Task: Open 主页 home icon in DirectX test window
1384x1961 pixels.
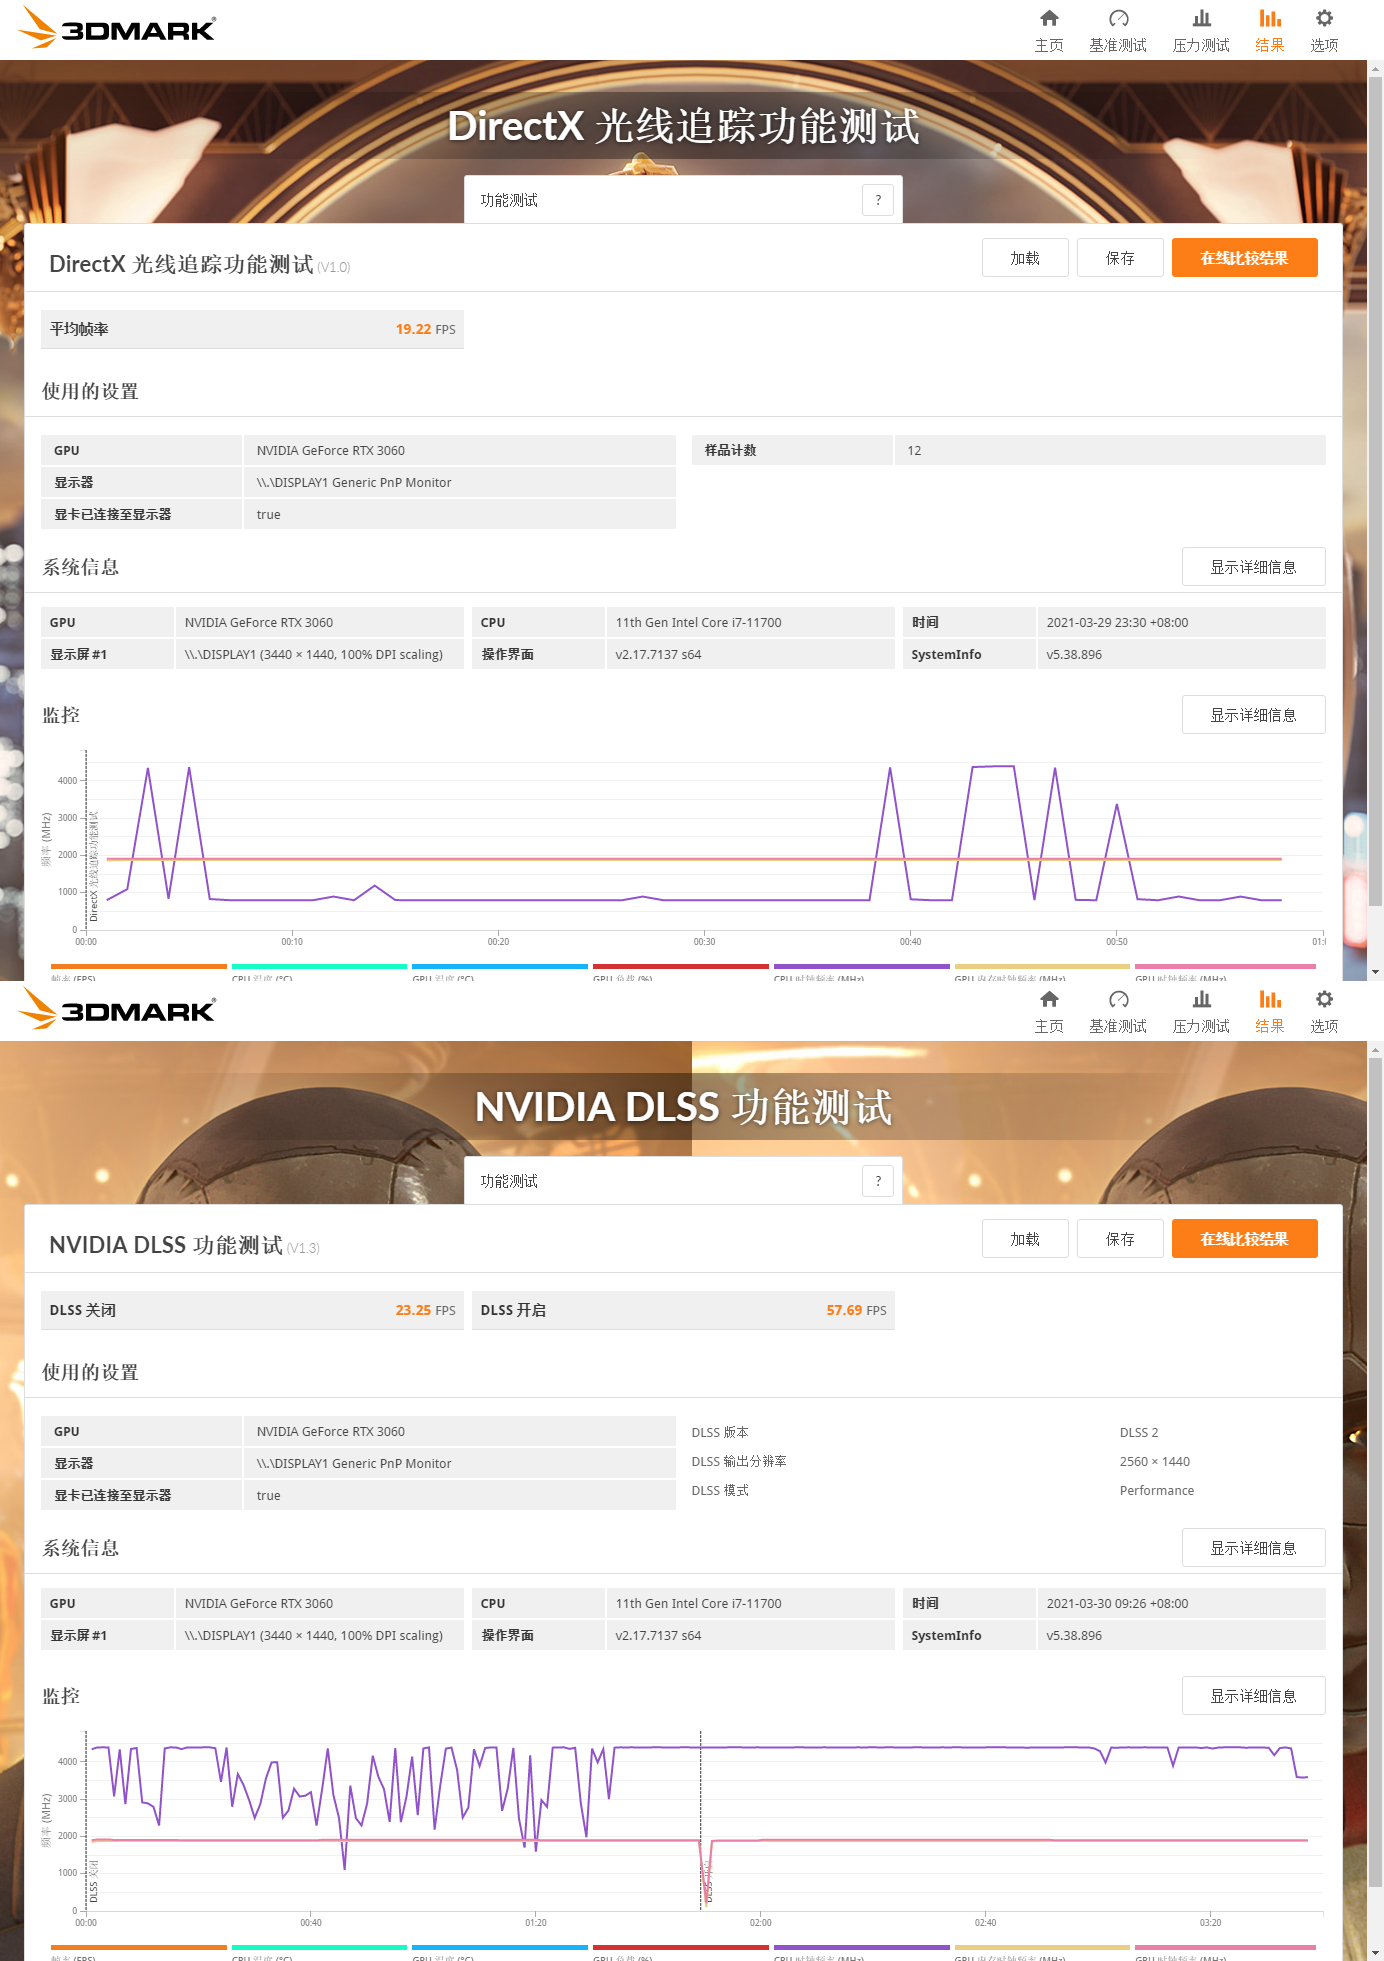Action: click(1049, 18)
